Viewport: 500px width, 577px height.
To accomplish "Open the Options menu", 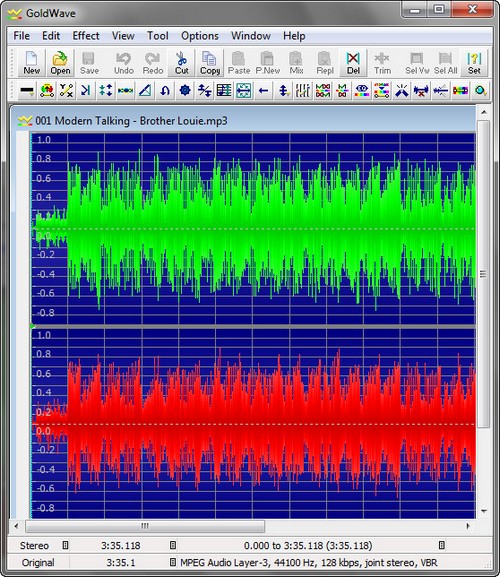I will (200, 36).
